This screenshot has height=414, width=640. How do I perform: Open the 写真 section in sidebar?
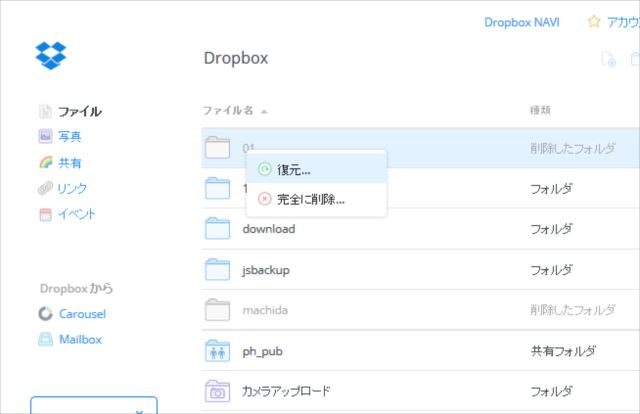69,136
